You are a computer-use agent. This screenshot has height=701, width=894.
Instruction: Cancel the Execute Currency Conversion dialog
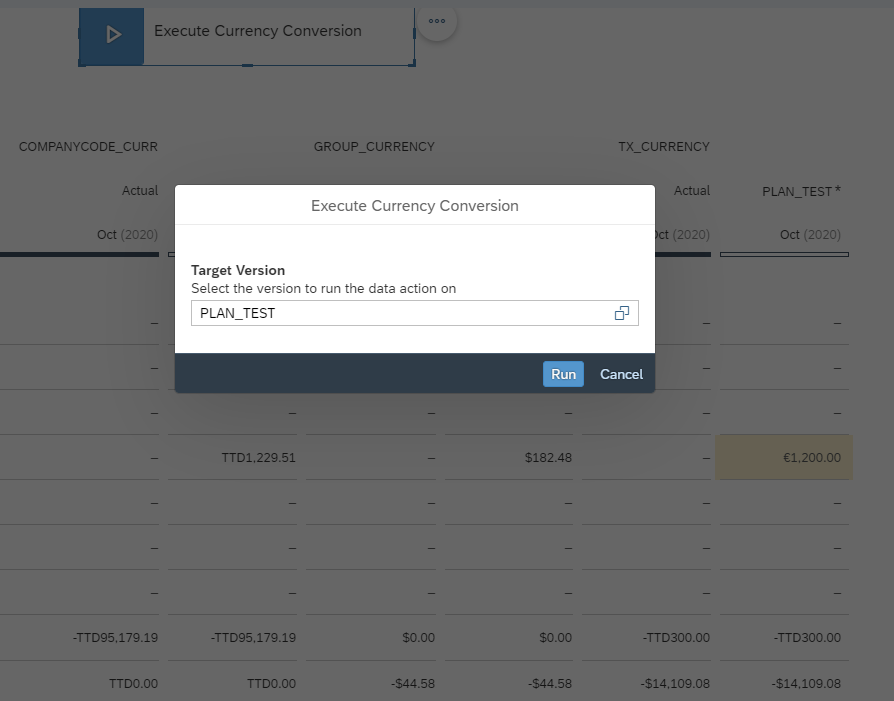[621, 374]
